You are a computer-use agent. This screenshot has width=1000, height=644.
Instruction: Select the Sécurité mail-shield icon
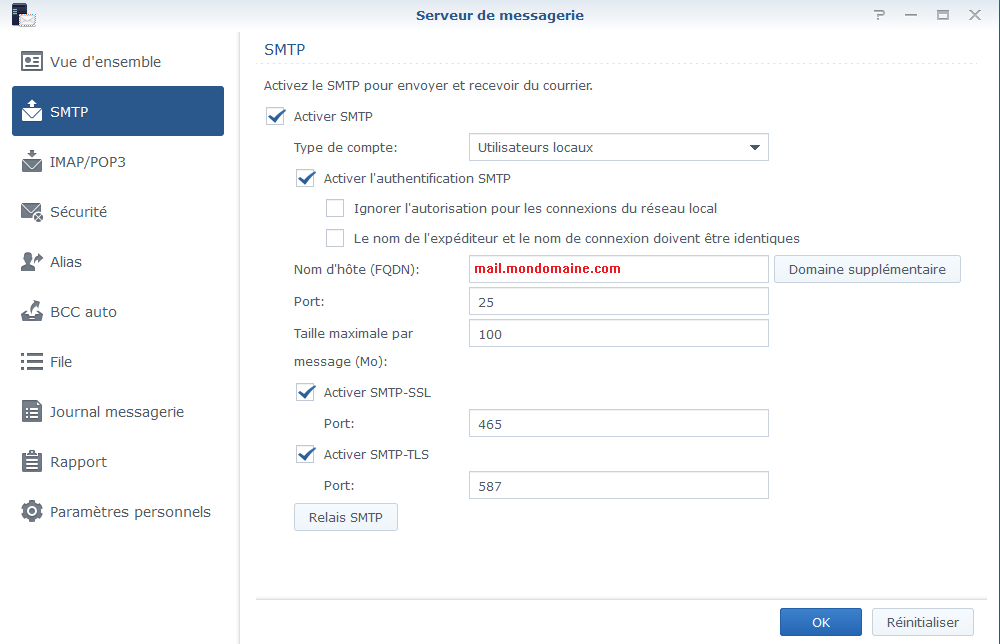32,212
